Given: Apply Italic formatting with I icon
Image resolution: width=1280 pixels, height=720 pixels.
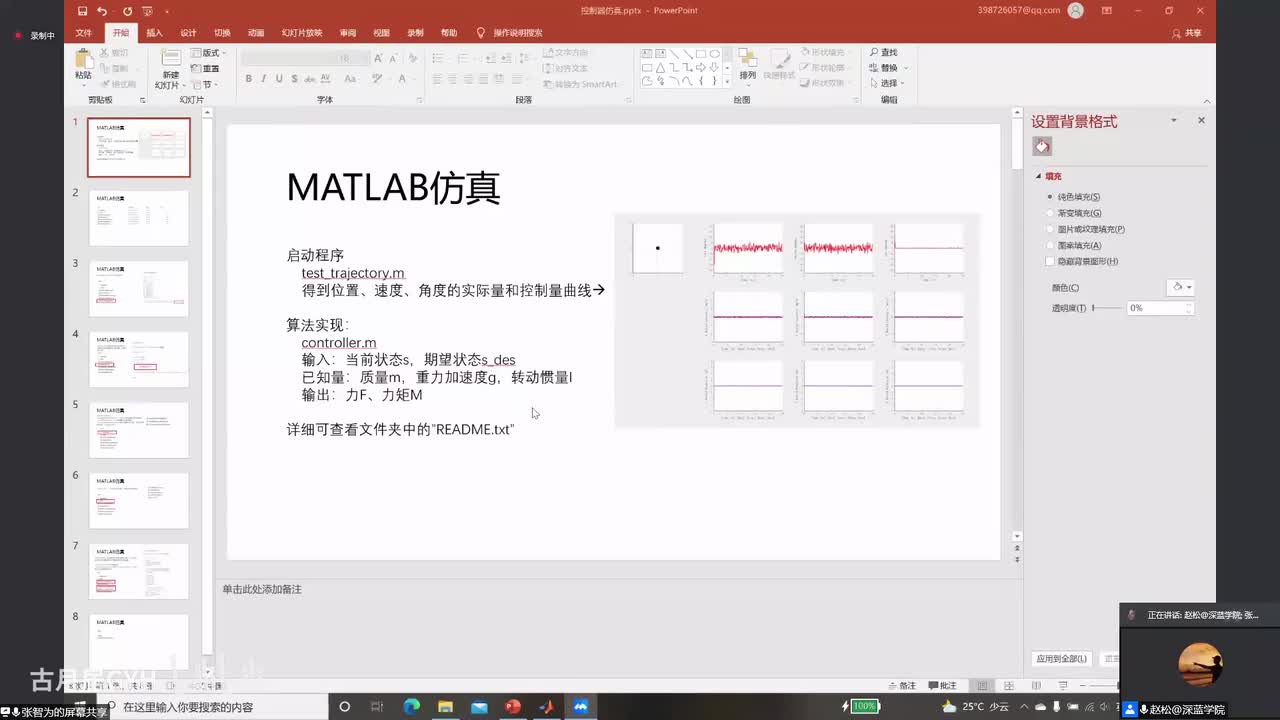Looking at the screenshot, I should tap(263, 79).
